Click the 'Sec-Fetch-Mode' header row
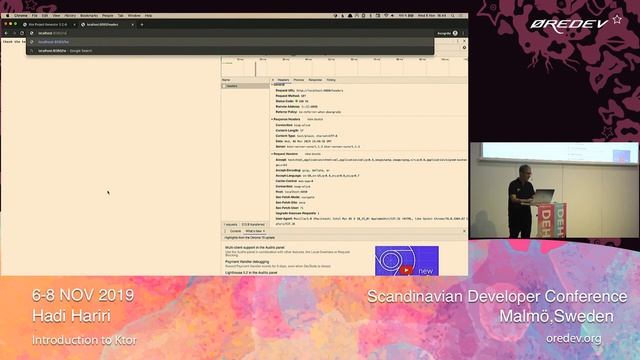Viewport: 640px width, 360px height. [295, 197]
